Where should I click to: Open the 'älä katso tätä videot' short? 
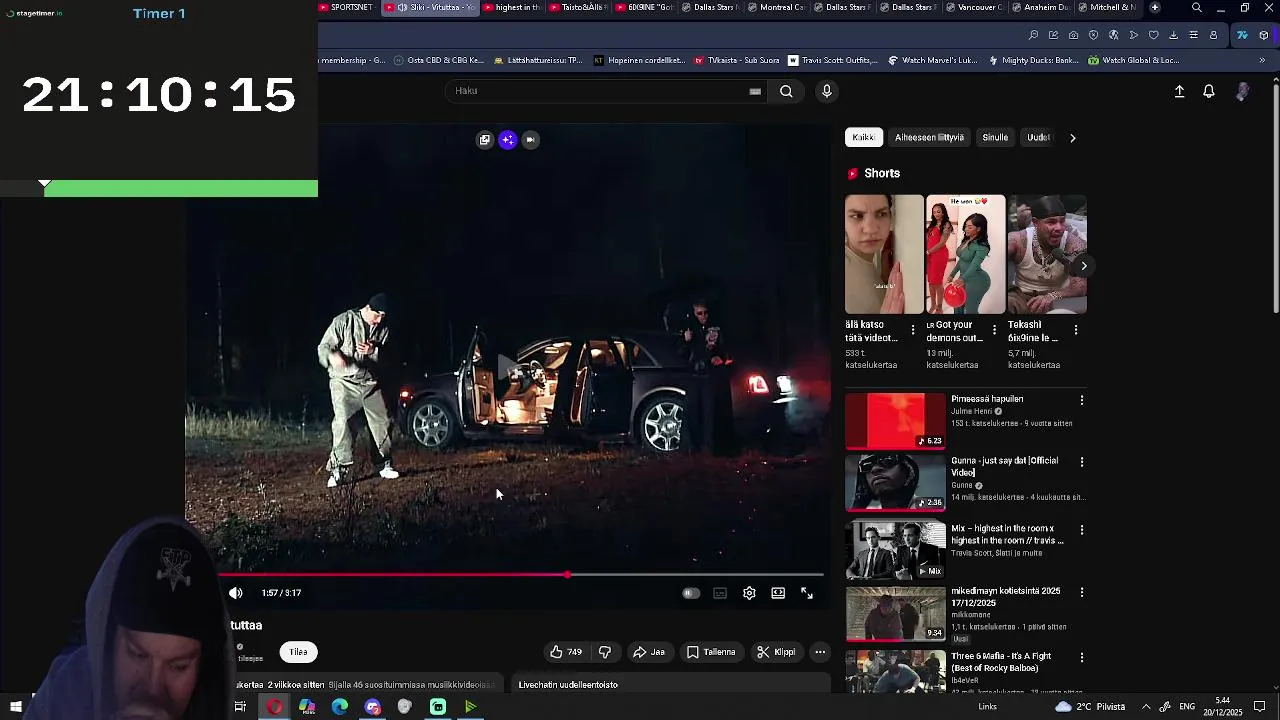pyautogui.click(x=884, y=255)
